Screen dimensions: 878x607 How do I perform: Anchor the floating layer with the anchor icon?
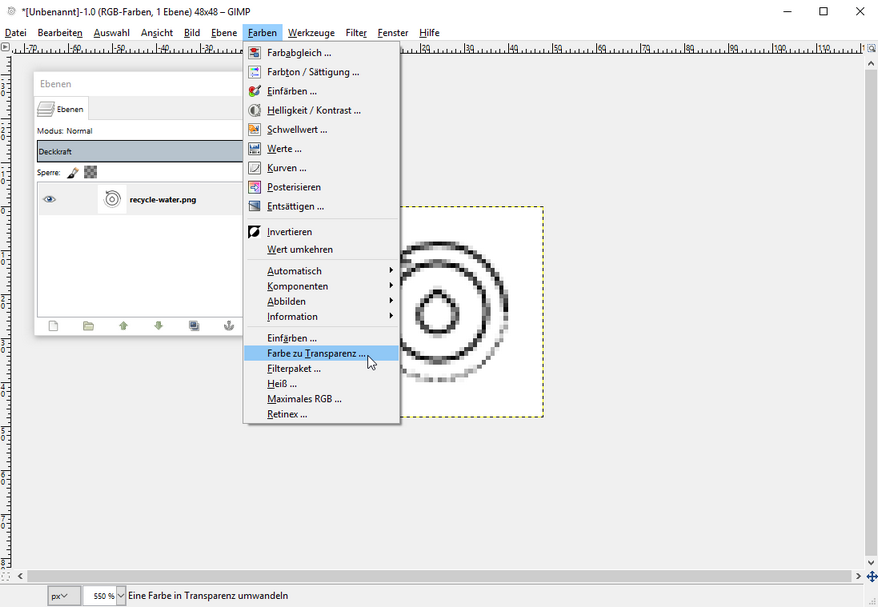pyautogui.click(x=228, y=325)
